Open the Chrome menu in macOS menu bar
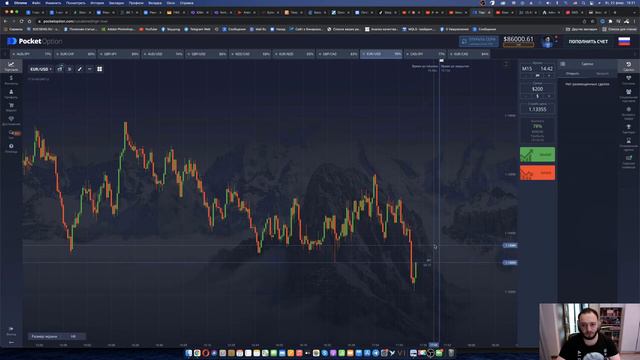The width and height of the screenshot is (640, 360). tap(20, 3)
